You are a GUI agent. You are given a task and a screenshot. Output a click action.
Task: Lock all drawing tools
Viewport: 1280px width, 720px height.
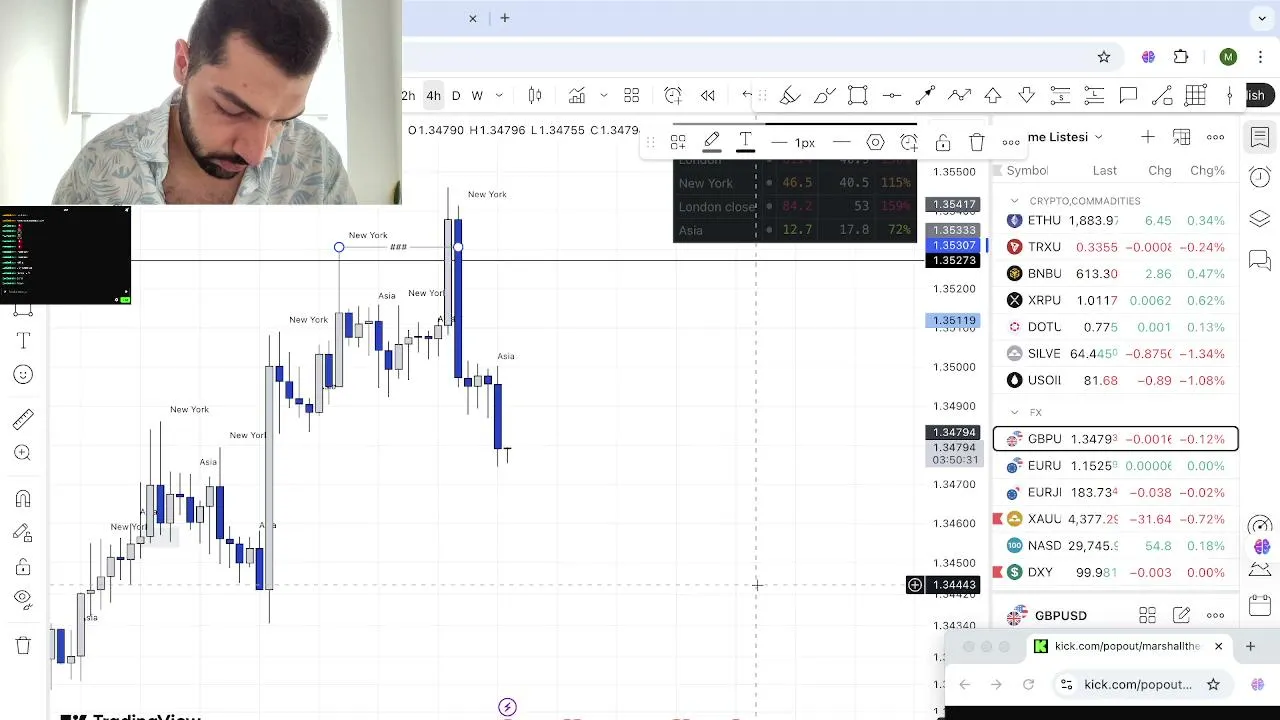[23, 567]
